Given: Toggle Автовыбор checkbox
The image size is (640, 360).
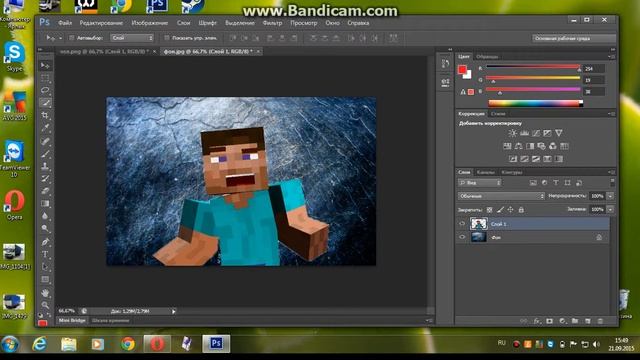Looking at the screenshot, I should [71, 38].
